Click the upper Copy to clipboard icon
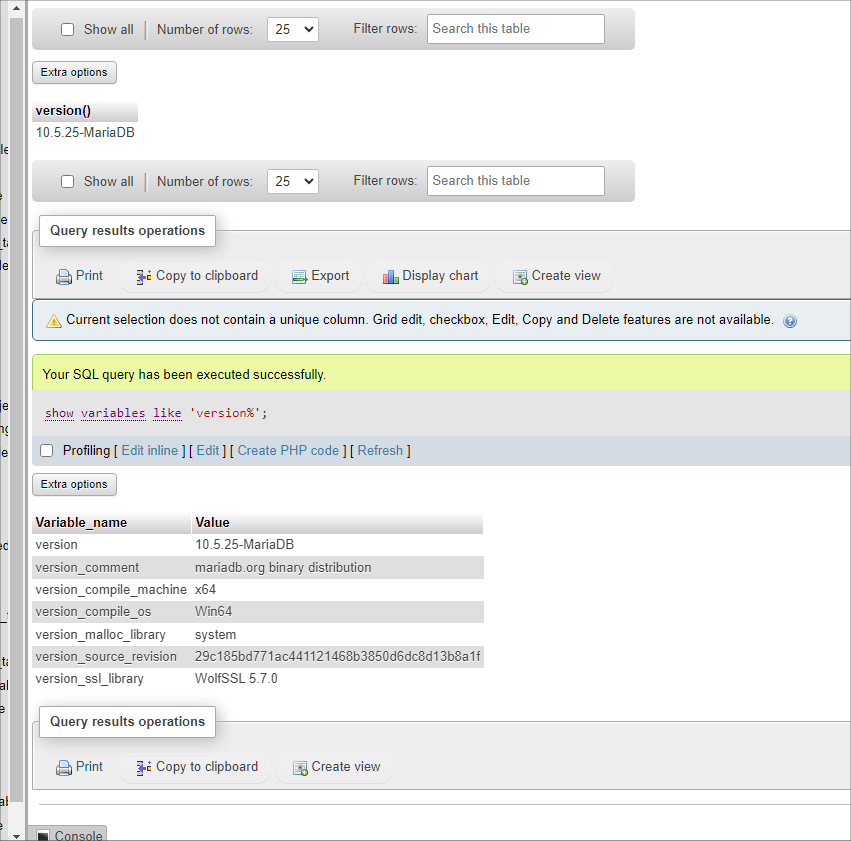851x841 pixels. (144, 277)
